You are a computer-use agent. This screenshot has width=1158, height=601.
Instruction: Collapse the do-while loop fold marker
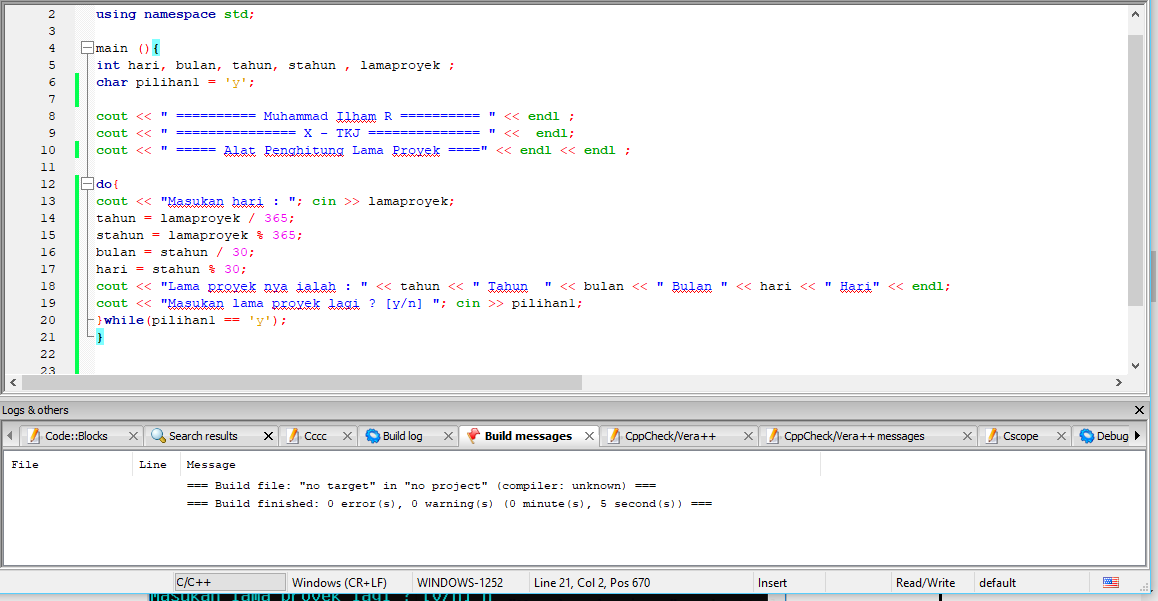coord(87,183)
